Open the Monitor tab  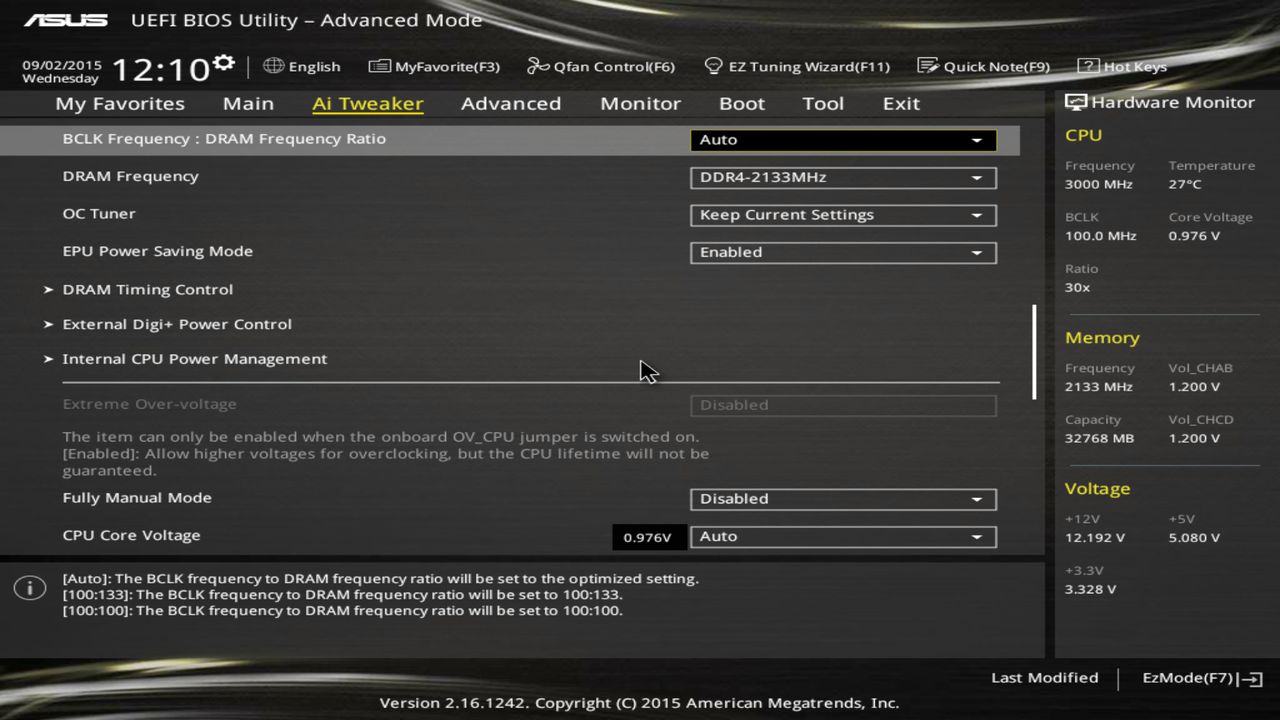pos(640,104)
